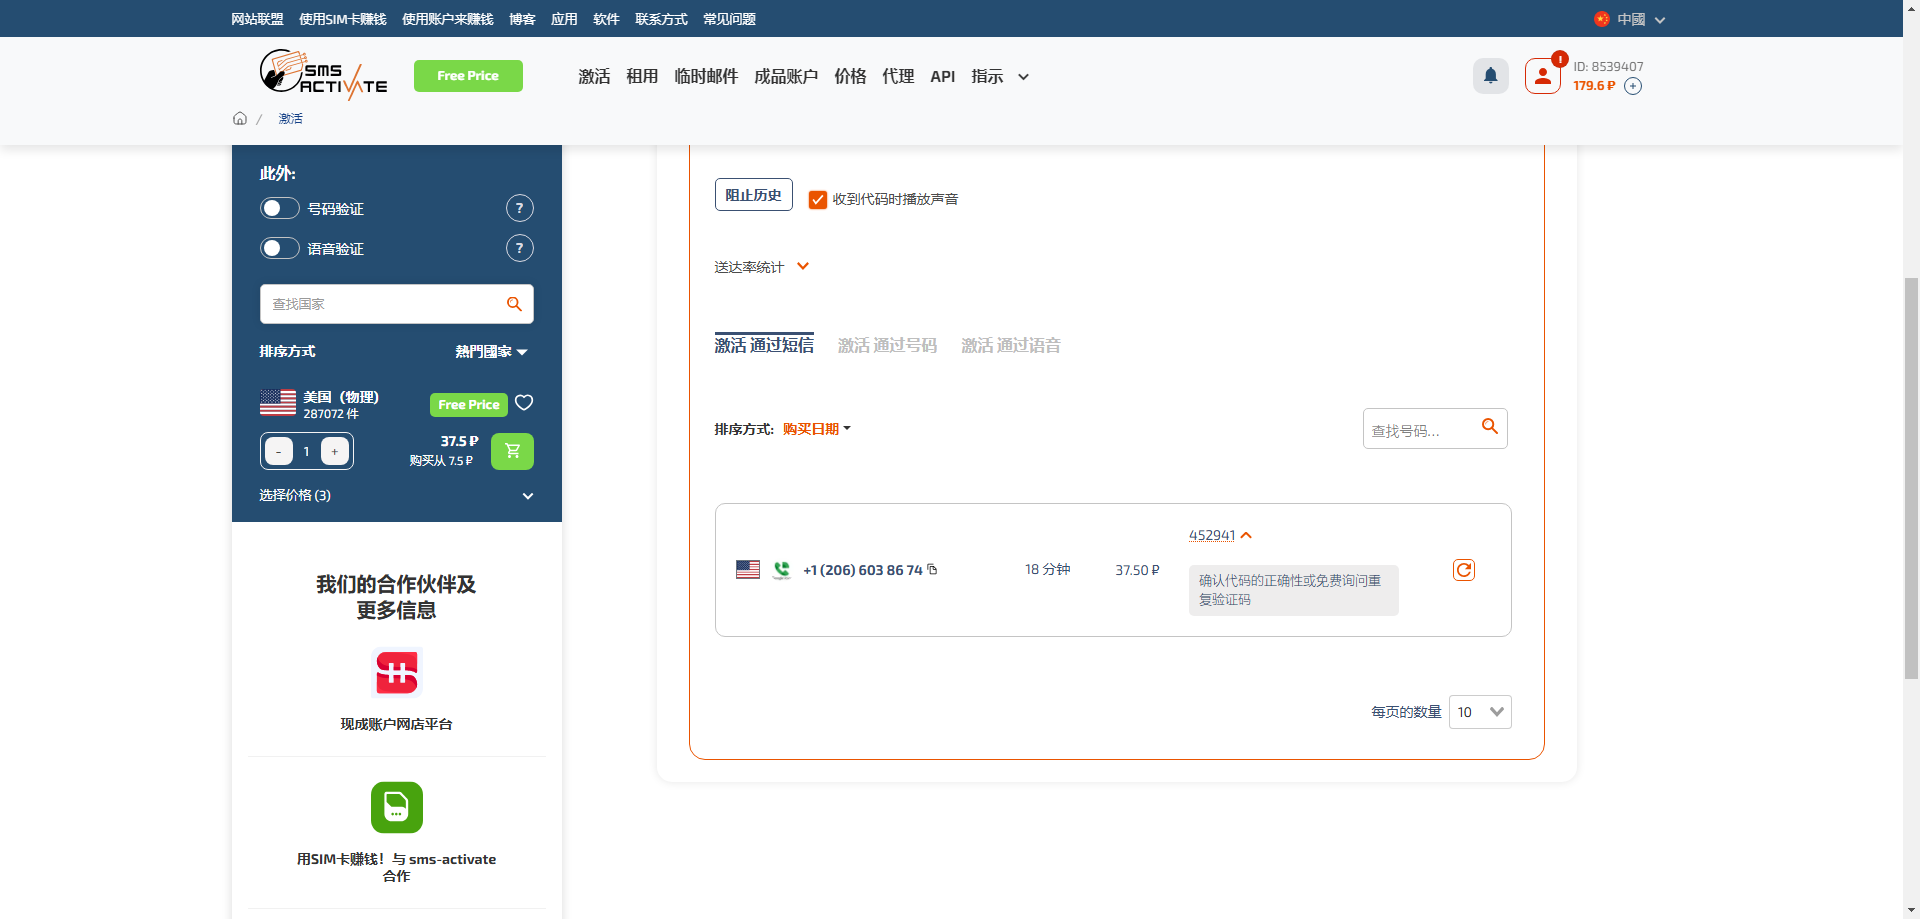Image resolution: width=1920 pixels, height=919 pixels.
Task: Copy the phone number +1 (206) 603 86 74
Action: 932,569
